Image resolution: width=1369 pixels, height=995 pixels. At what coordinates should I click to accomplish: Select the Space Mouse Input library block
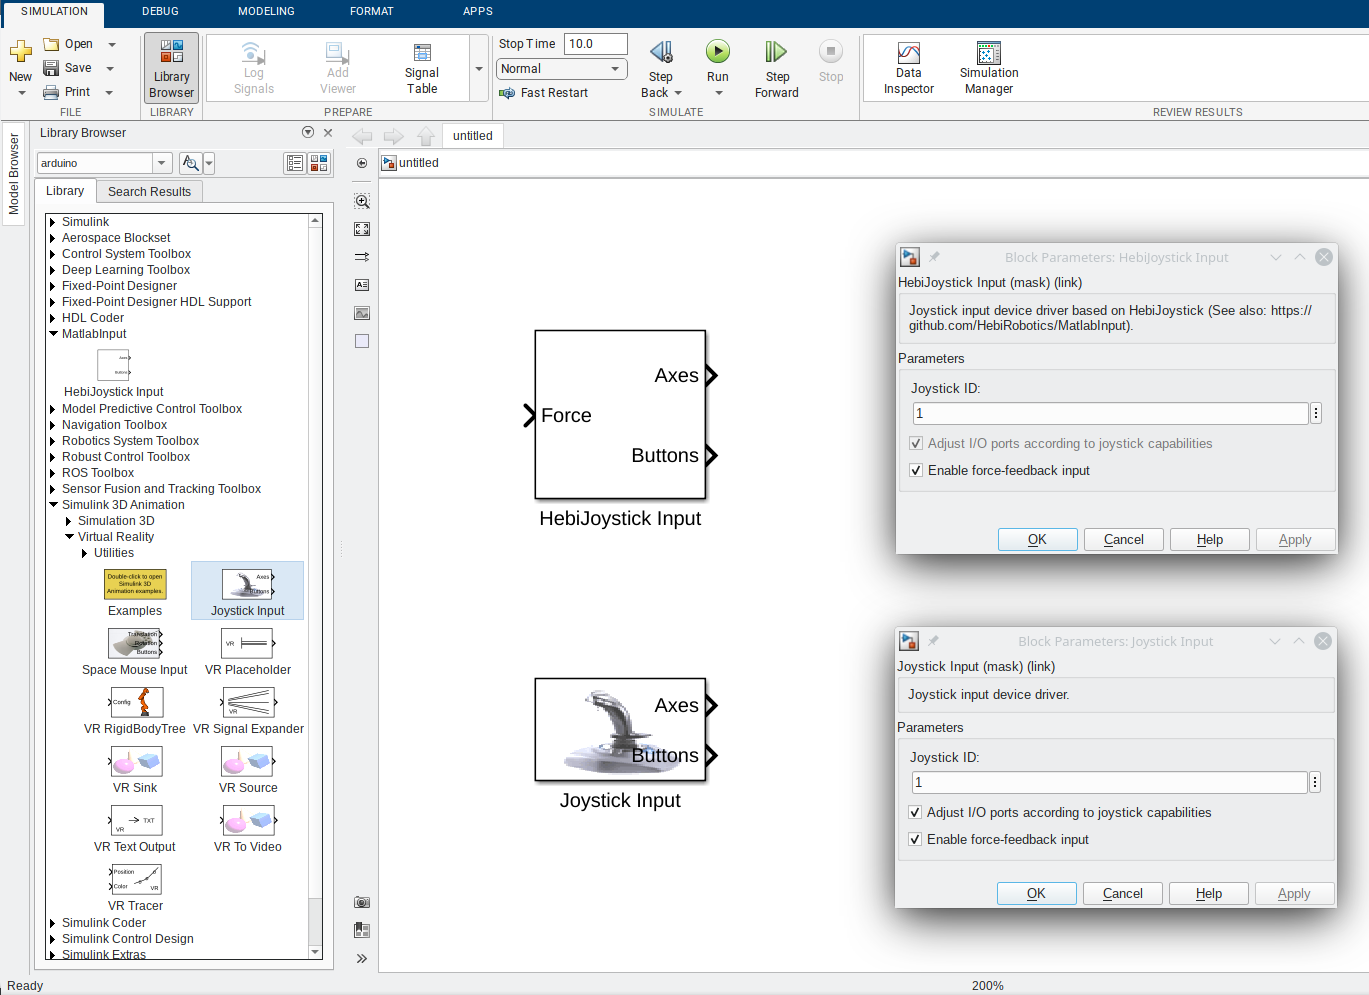click(x=135, y=650)
